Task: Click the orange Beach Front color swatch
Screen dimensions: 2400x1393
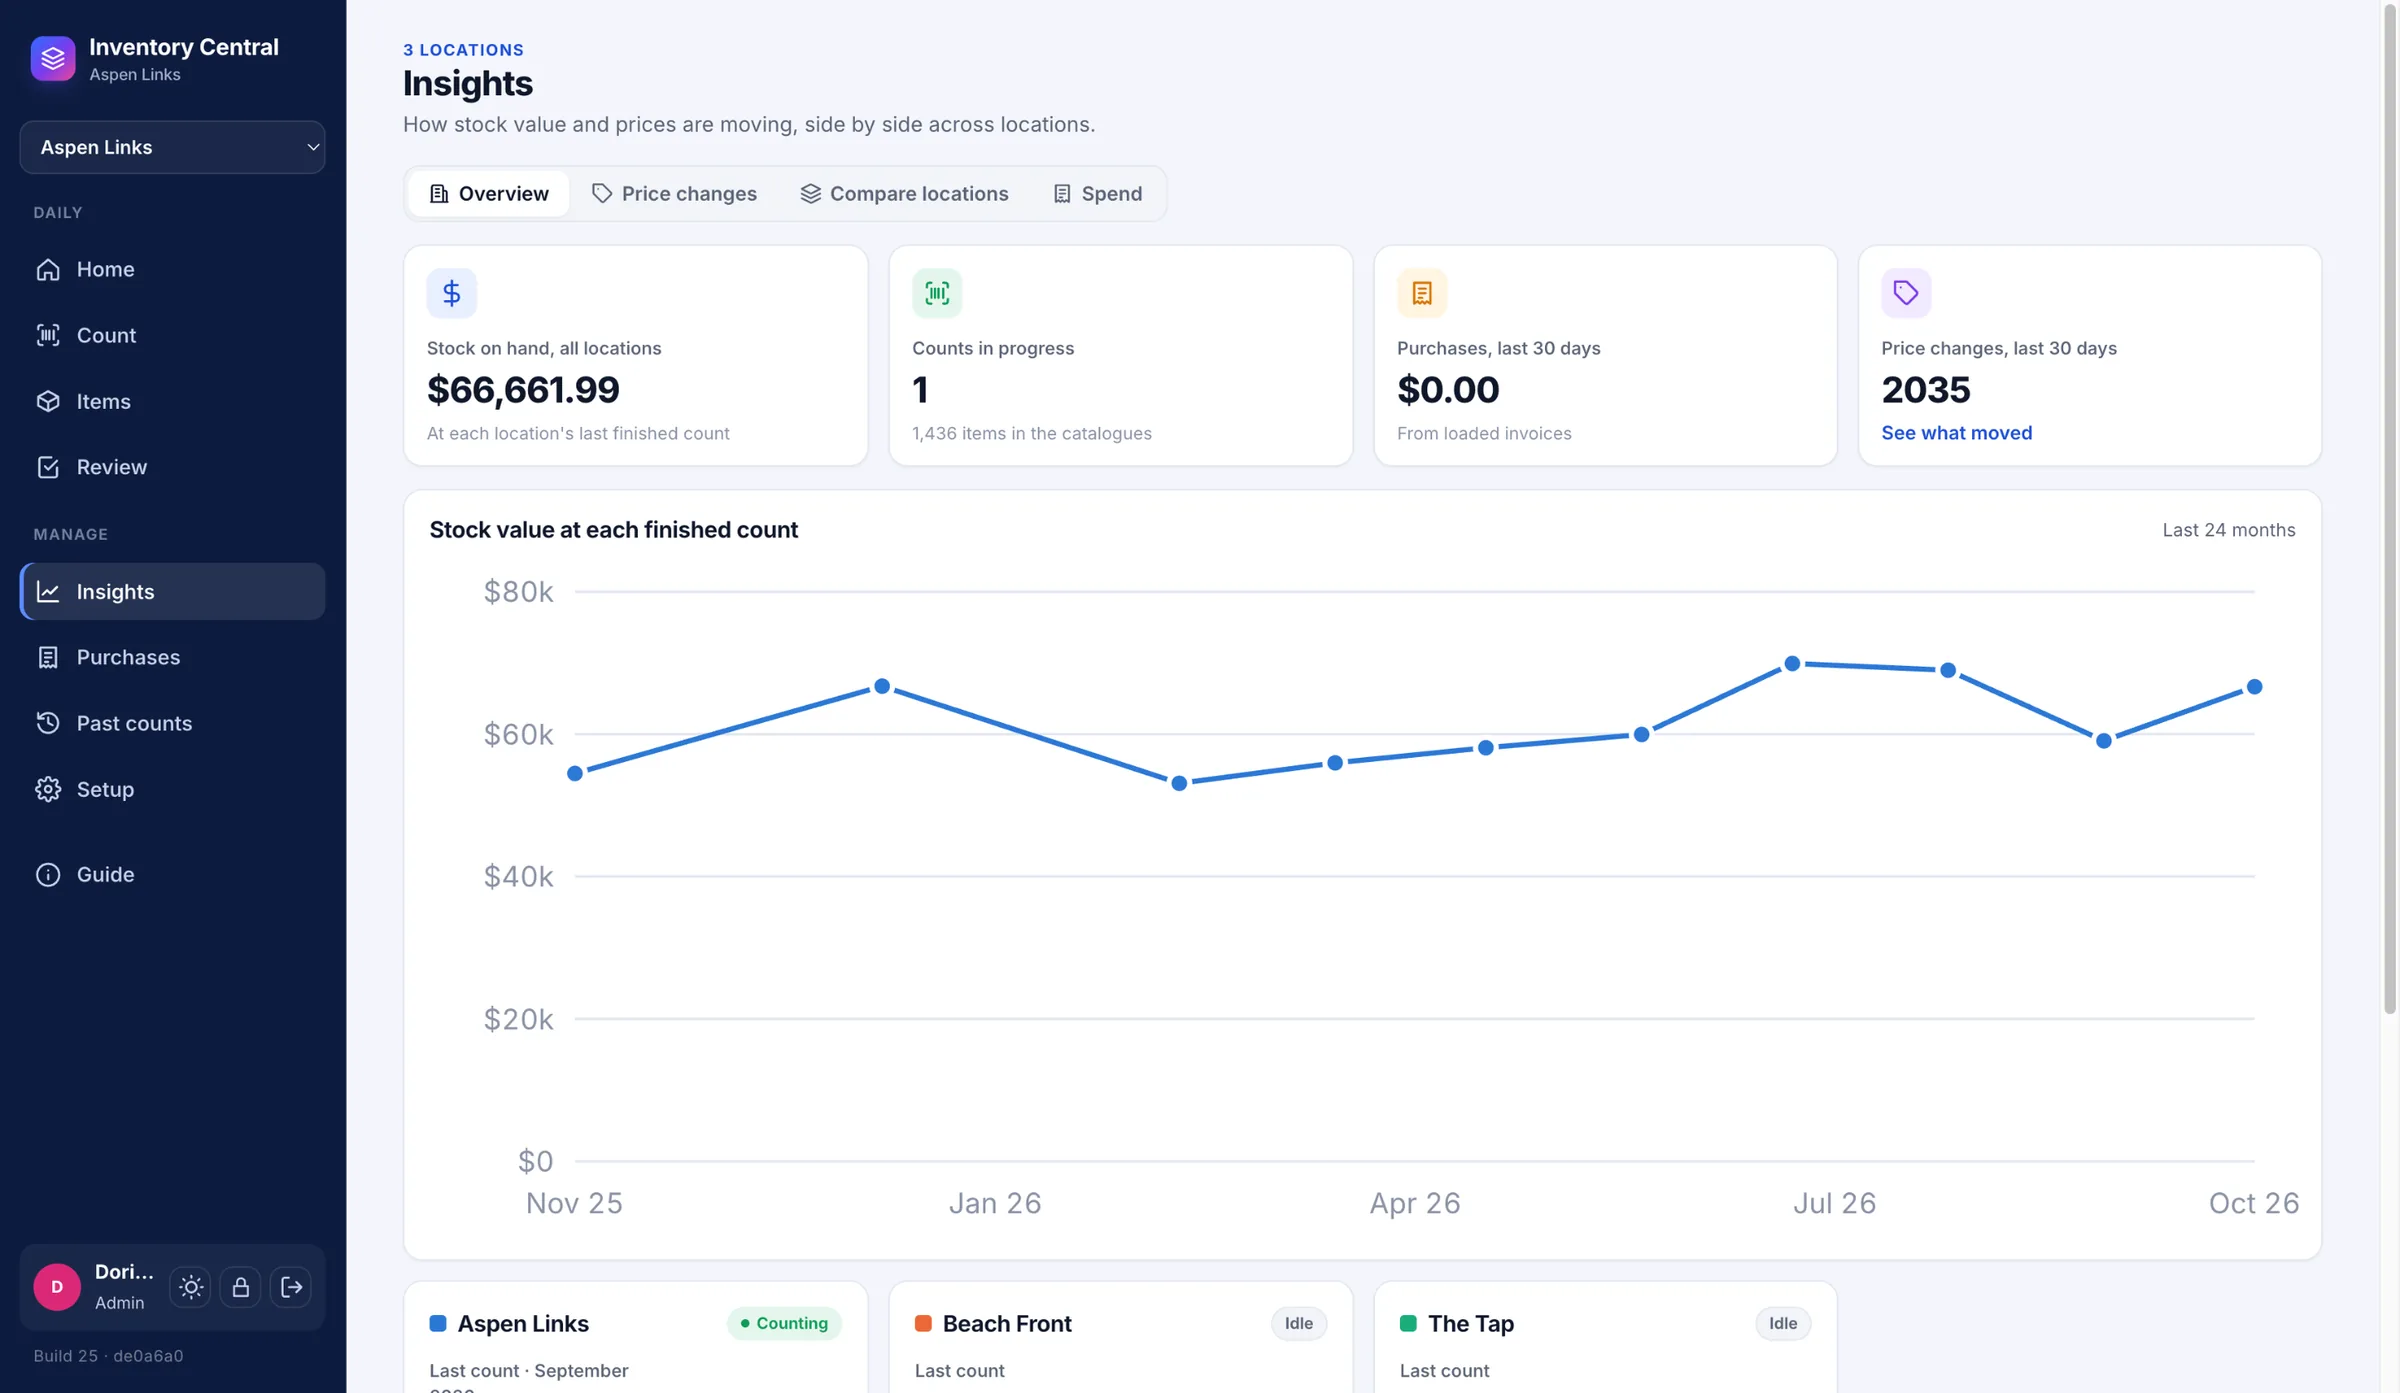Action: tap(923, 1323)
